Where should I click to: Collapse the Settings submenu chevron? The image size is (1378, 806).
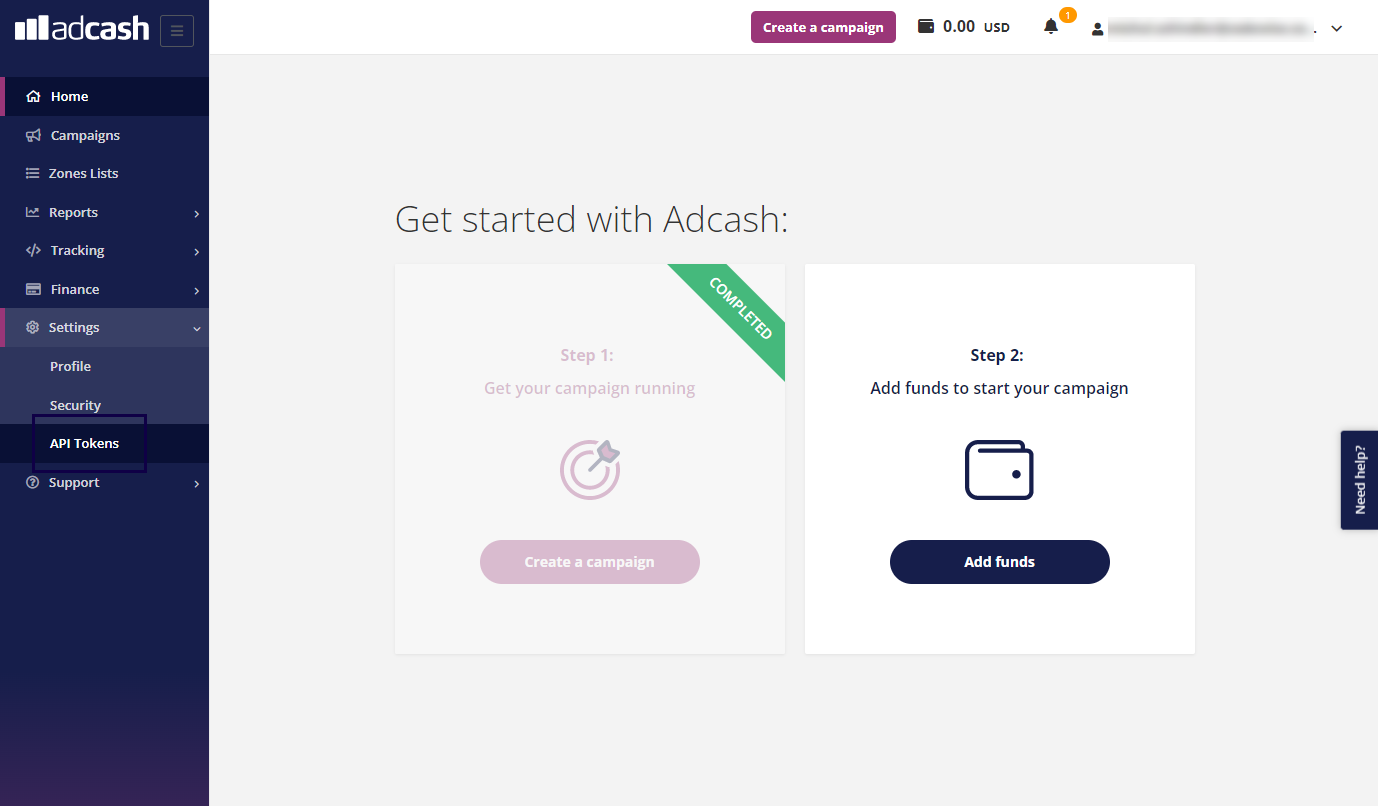tap(196, 327)
